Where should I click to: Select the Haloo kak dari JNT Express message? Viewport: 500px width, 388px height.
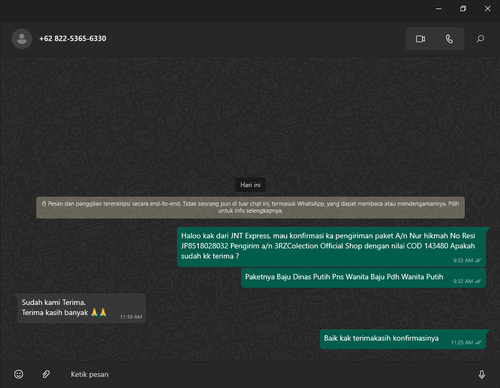click(x=331, y=247)
